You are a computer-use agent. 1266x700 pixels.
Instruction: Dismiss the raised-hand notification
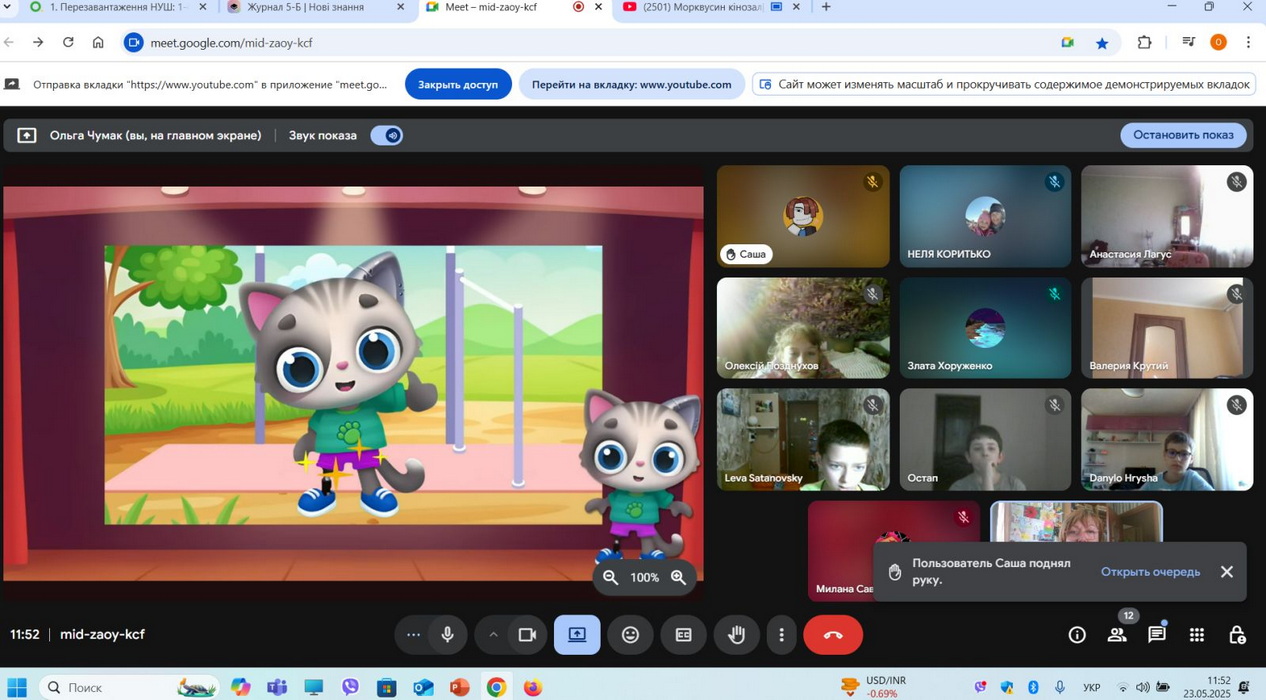[x=1227, y=572]
